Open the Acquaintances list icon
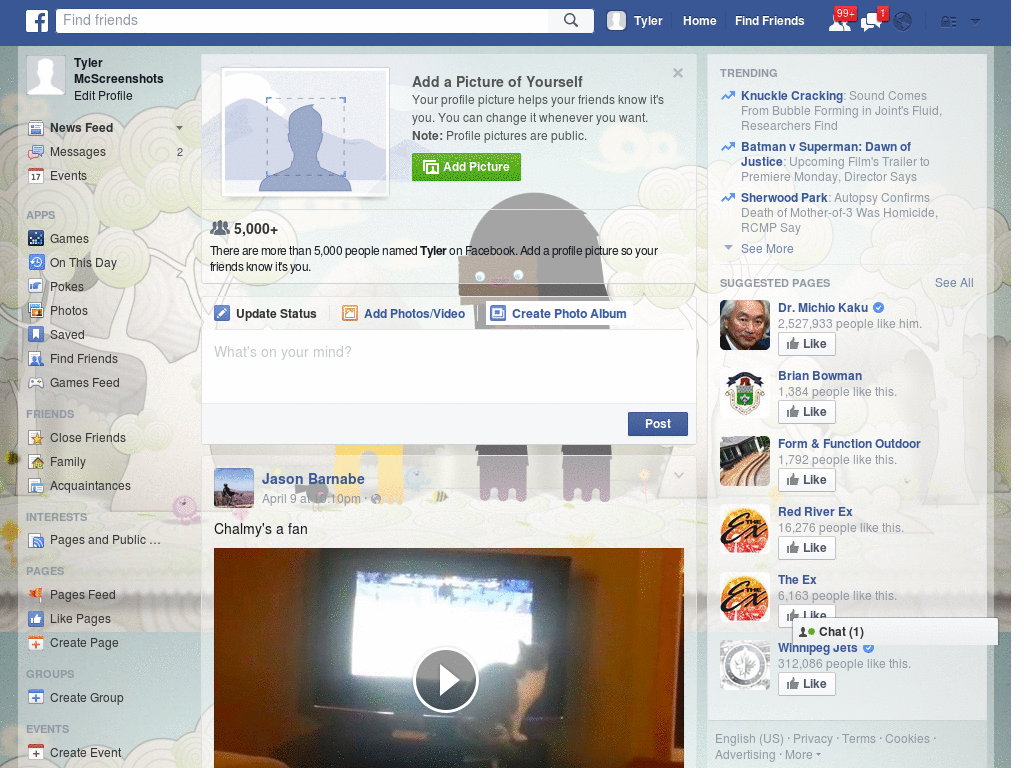 (36, 487)
